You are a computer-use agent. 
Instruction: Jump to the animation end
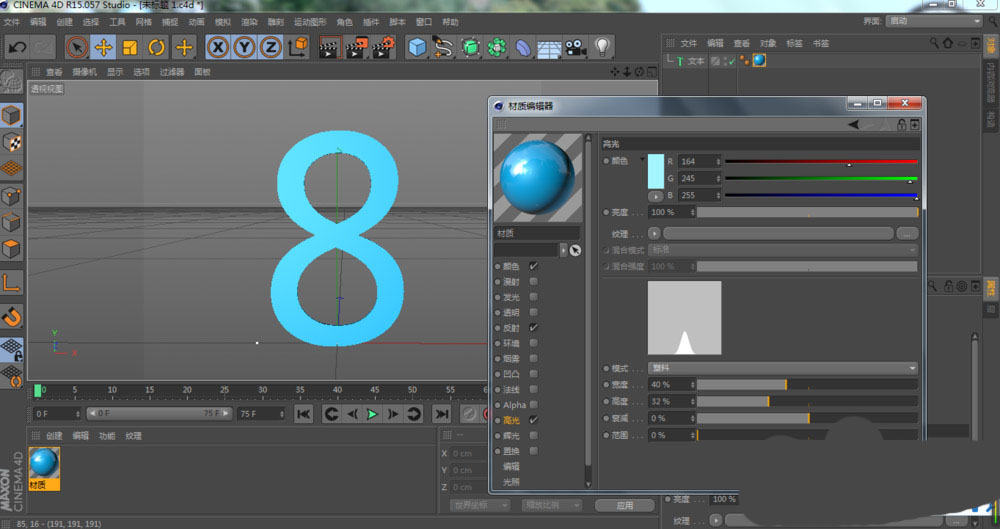click(441, 414)
